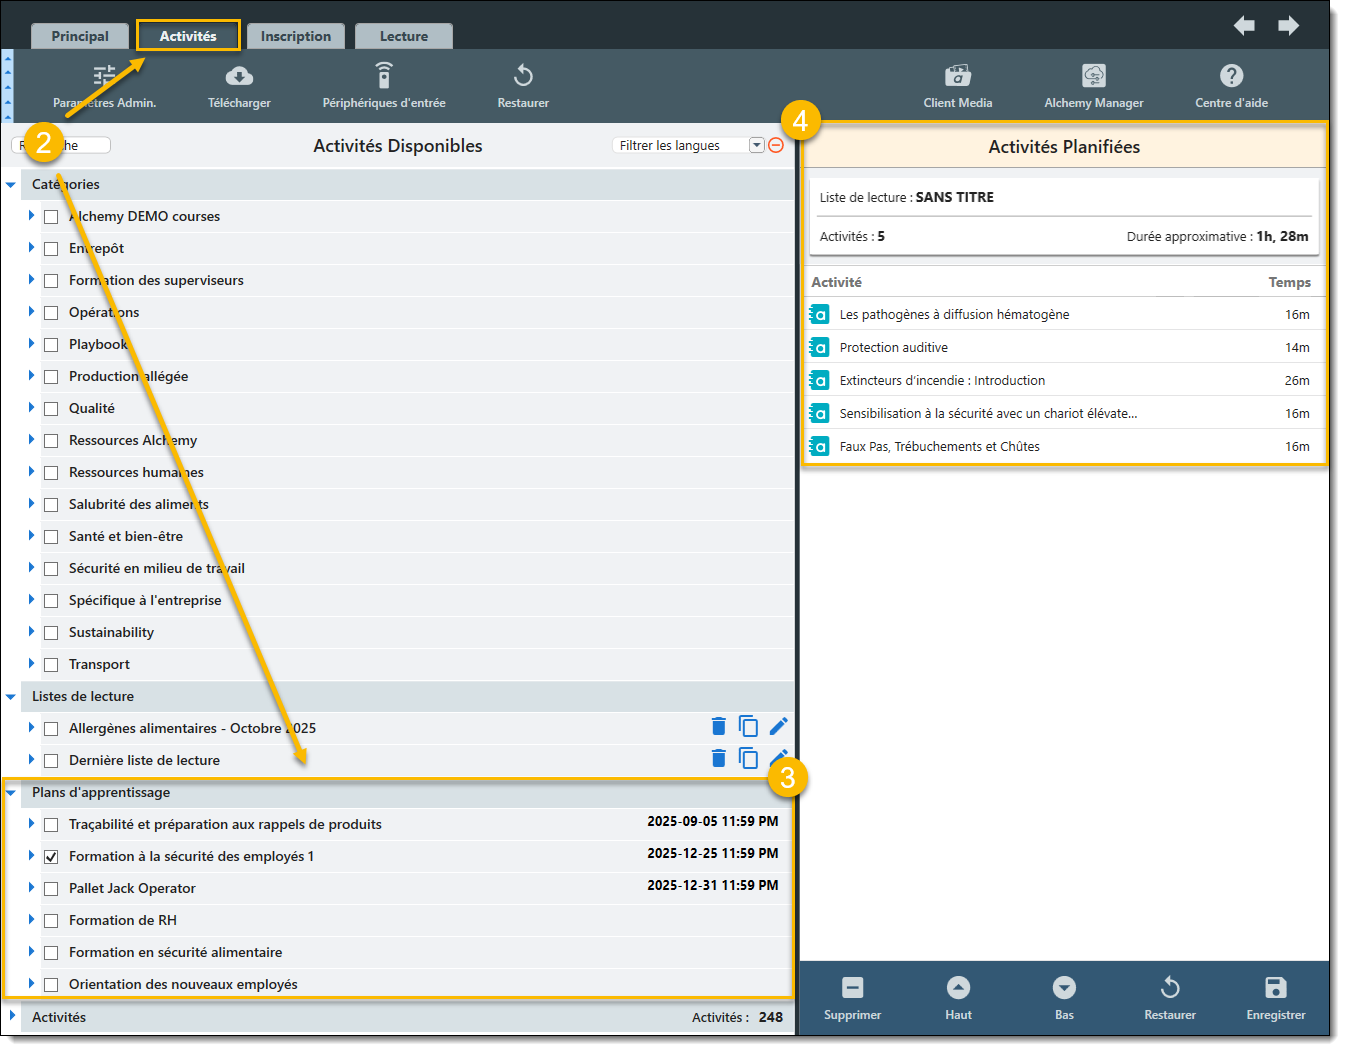Select Protection auditive in planned activities
The height and width of the screenshot is (1051, 1345).
[x=894, y=348]
